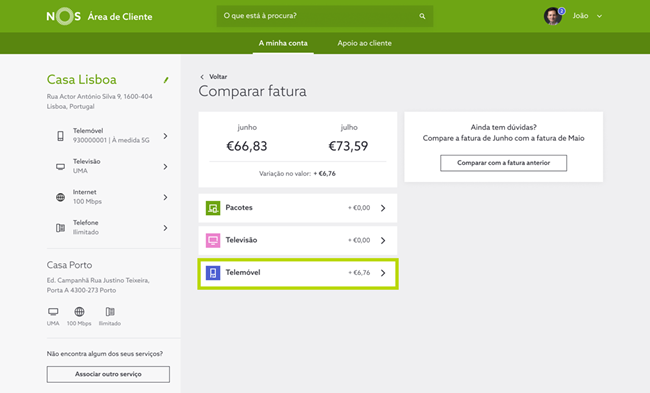Click the blue Telemóvel icon

point(213,273)
